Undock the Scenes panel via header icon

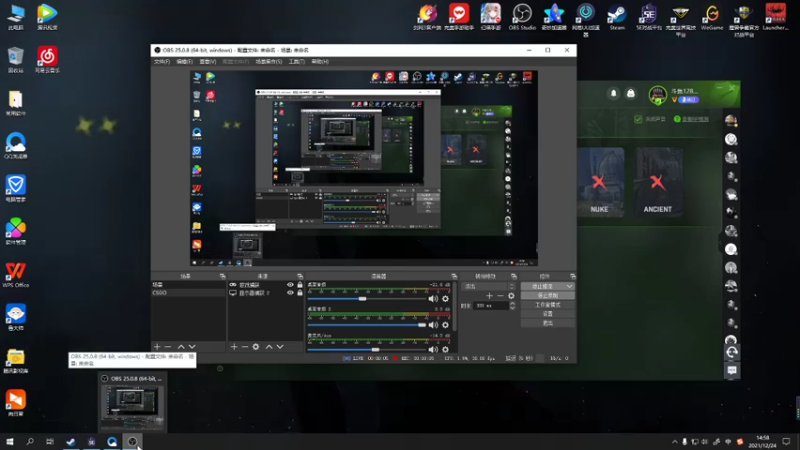click(x=222, y=276)
